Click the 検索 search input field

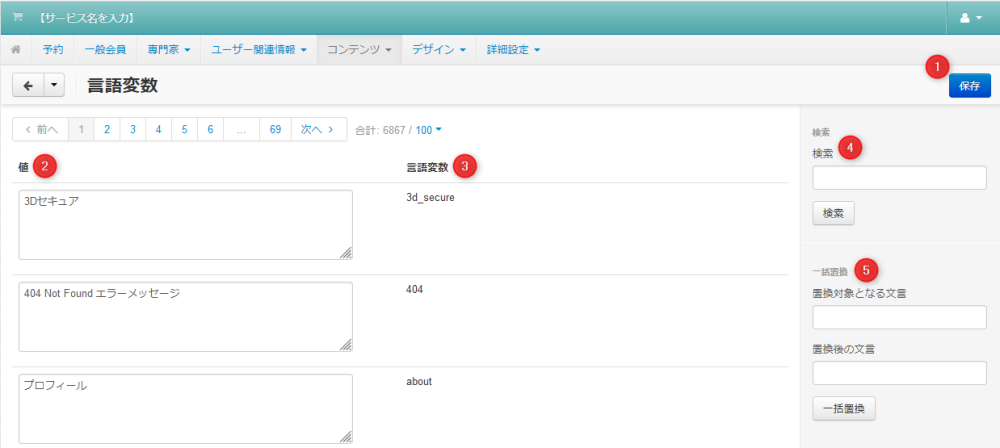tap(899, 177)
